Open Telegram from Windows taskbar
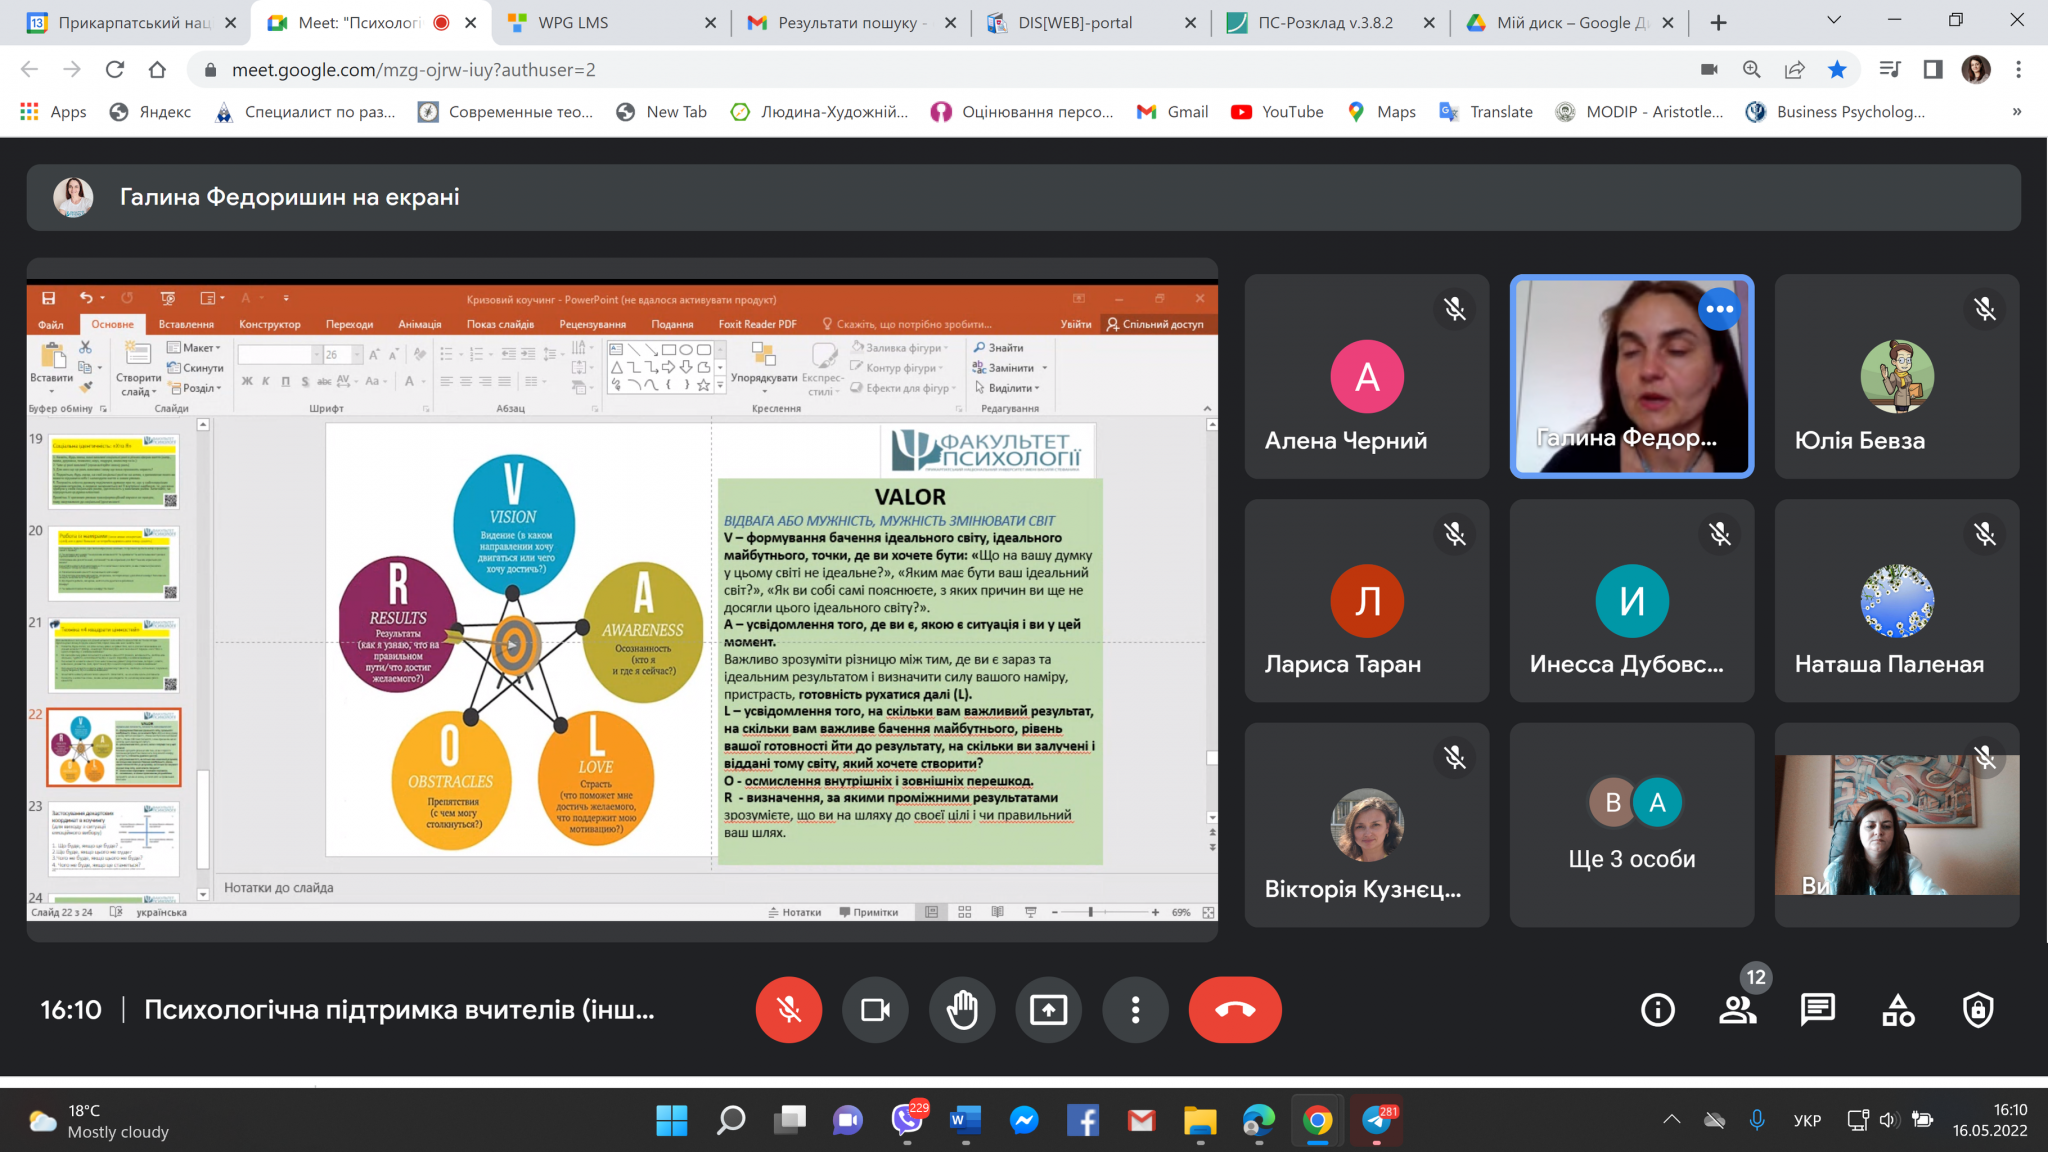 click(x=1377, y=1121)
